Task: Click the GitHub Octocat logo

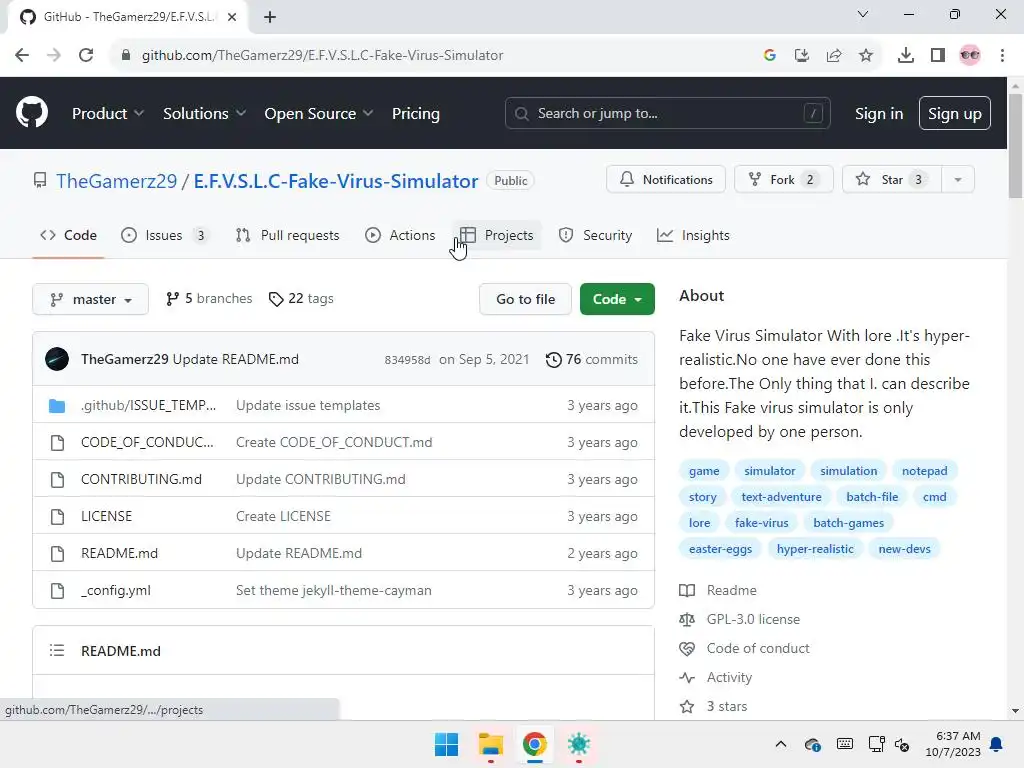Action: tap(32, 112)
